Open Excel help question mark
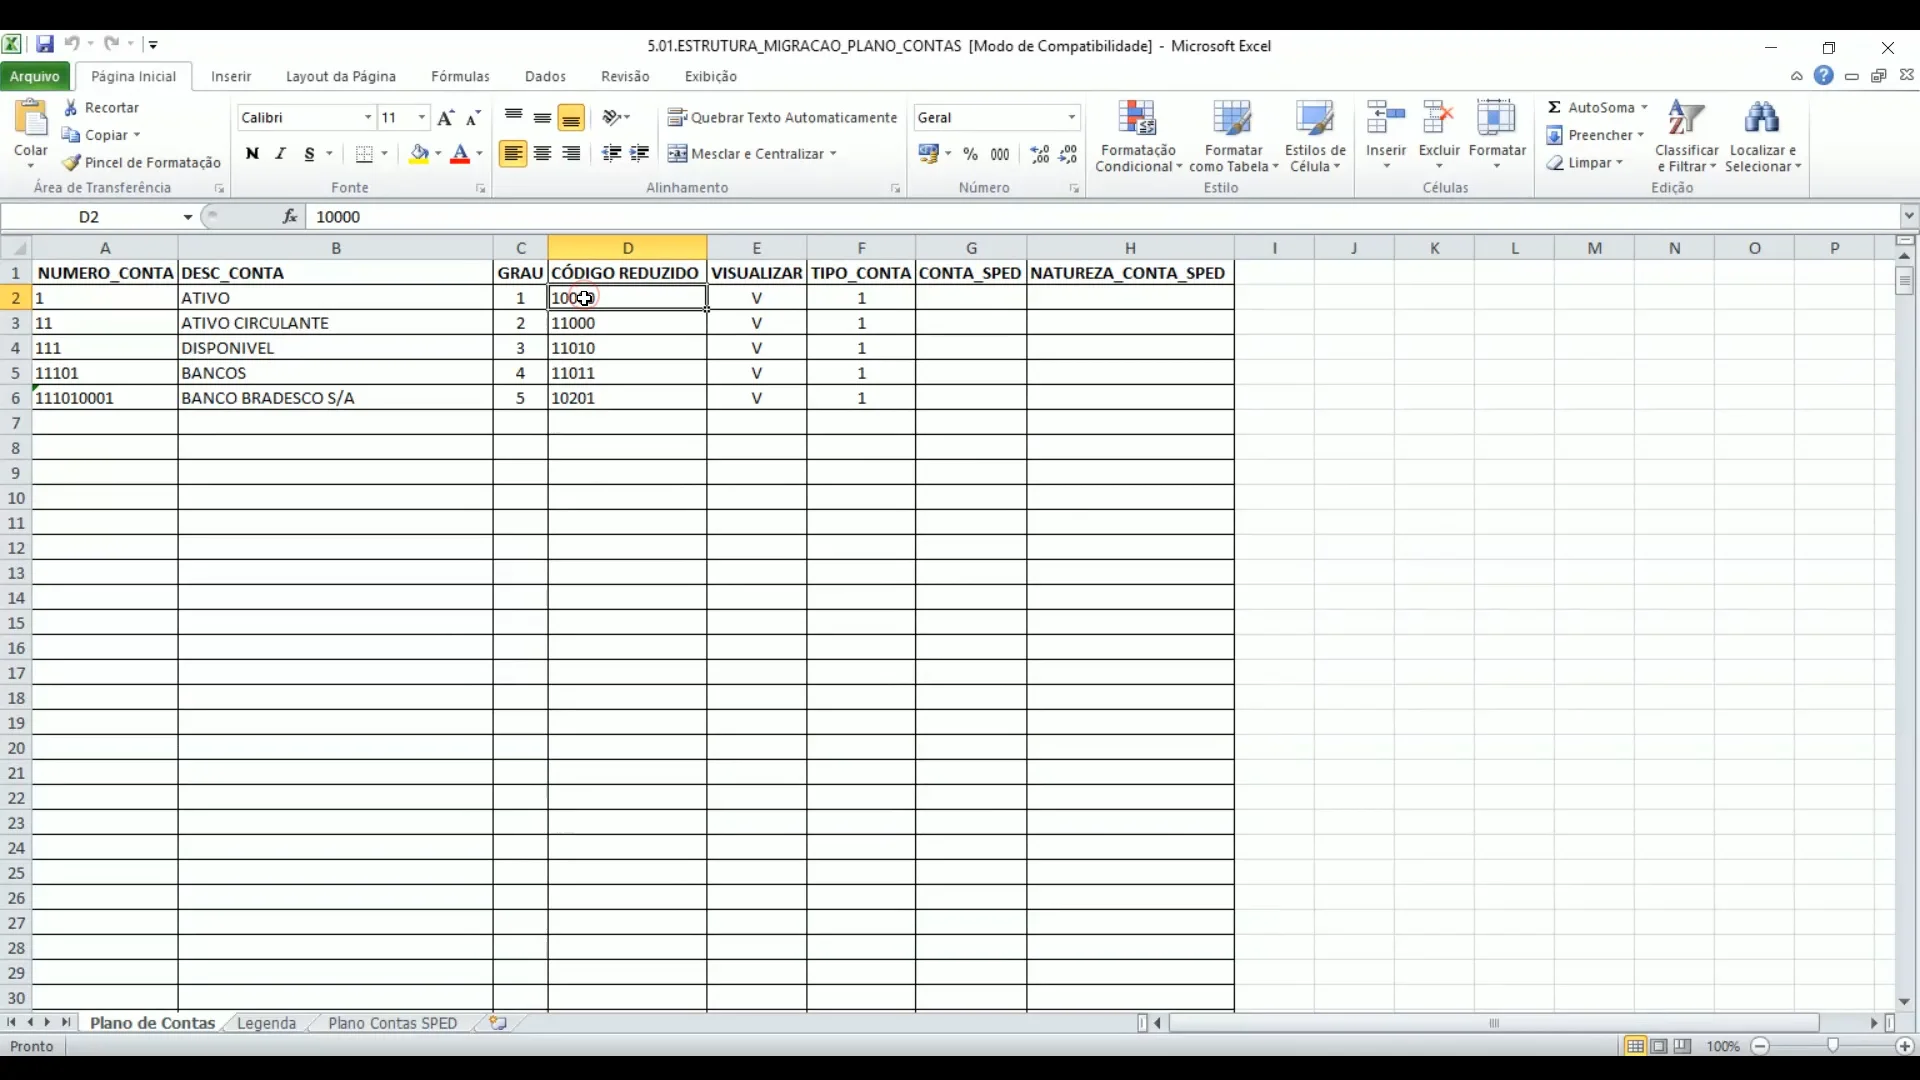 pyautogui.click(x=1824, y=76)
